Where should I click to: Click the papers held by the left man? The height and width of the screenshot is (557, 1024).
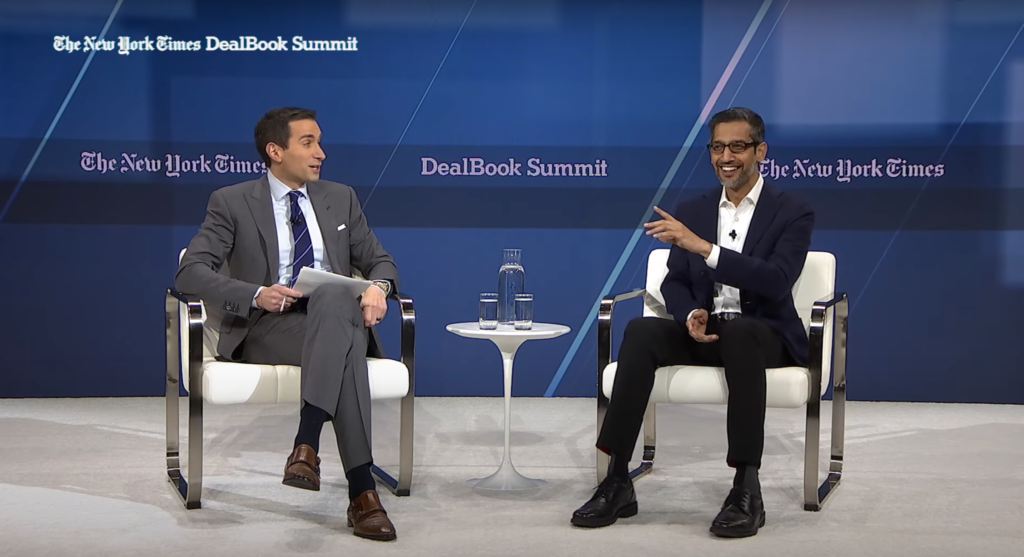[x=330, y=281]
